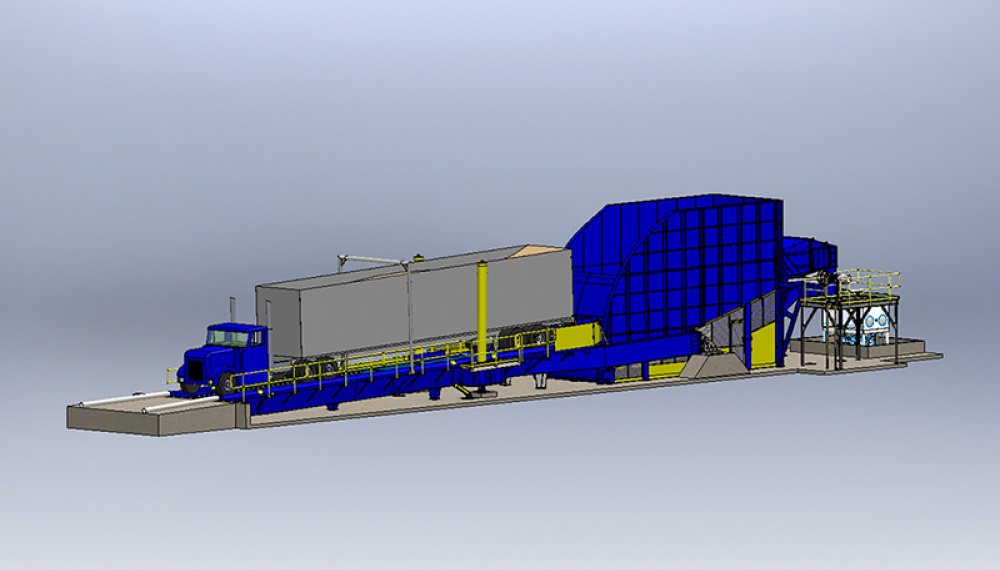The height and width of the screenshot is (570, 1000).
Task: Select the concrete base slab under truck
Action: 156,413
